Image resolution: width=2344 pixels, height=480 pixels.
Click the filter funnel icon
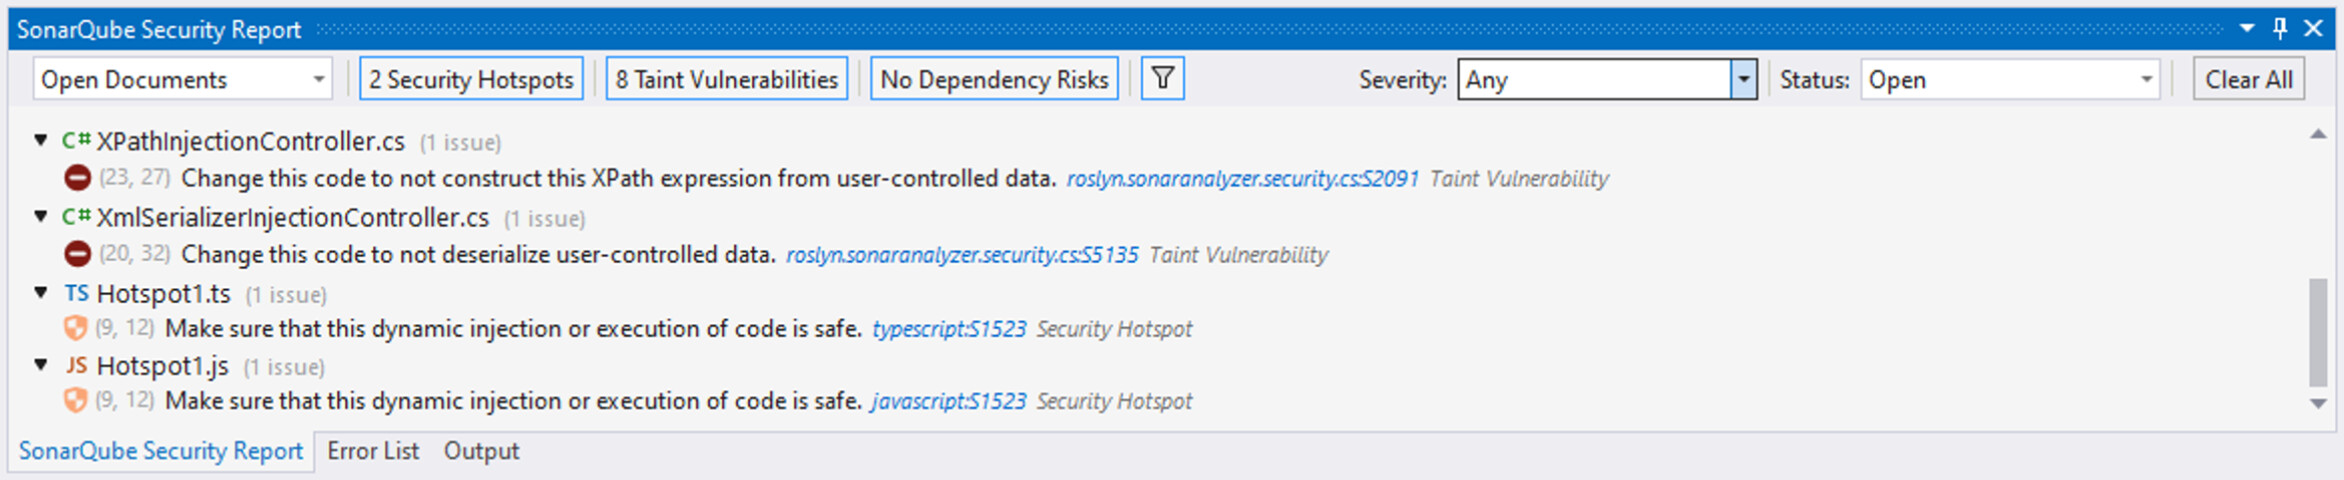click(x=1162, y=79)
